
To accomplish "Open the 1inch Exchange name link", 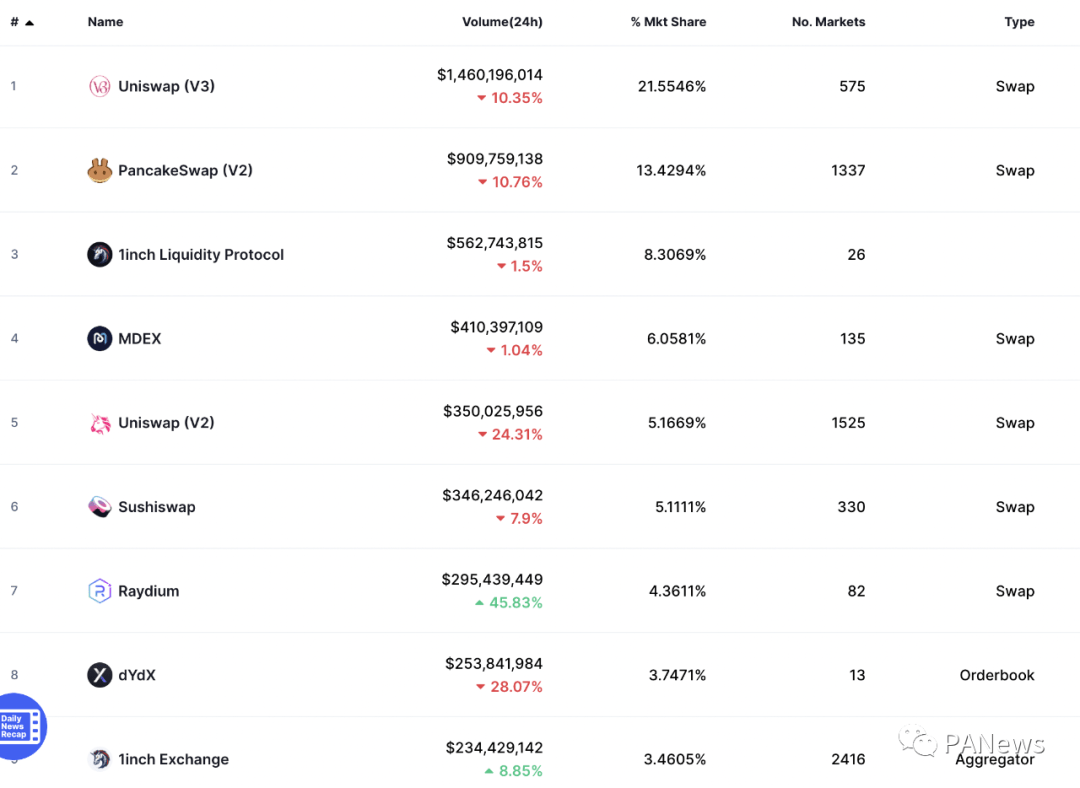I will pos(173,759).
